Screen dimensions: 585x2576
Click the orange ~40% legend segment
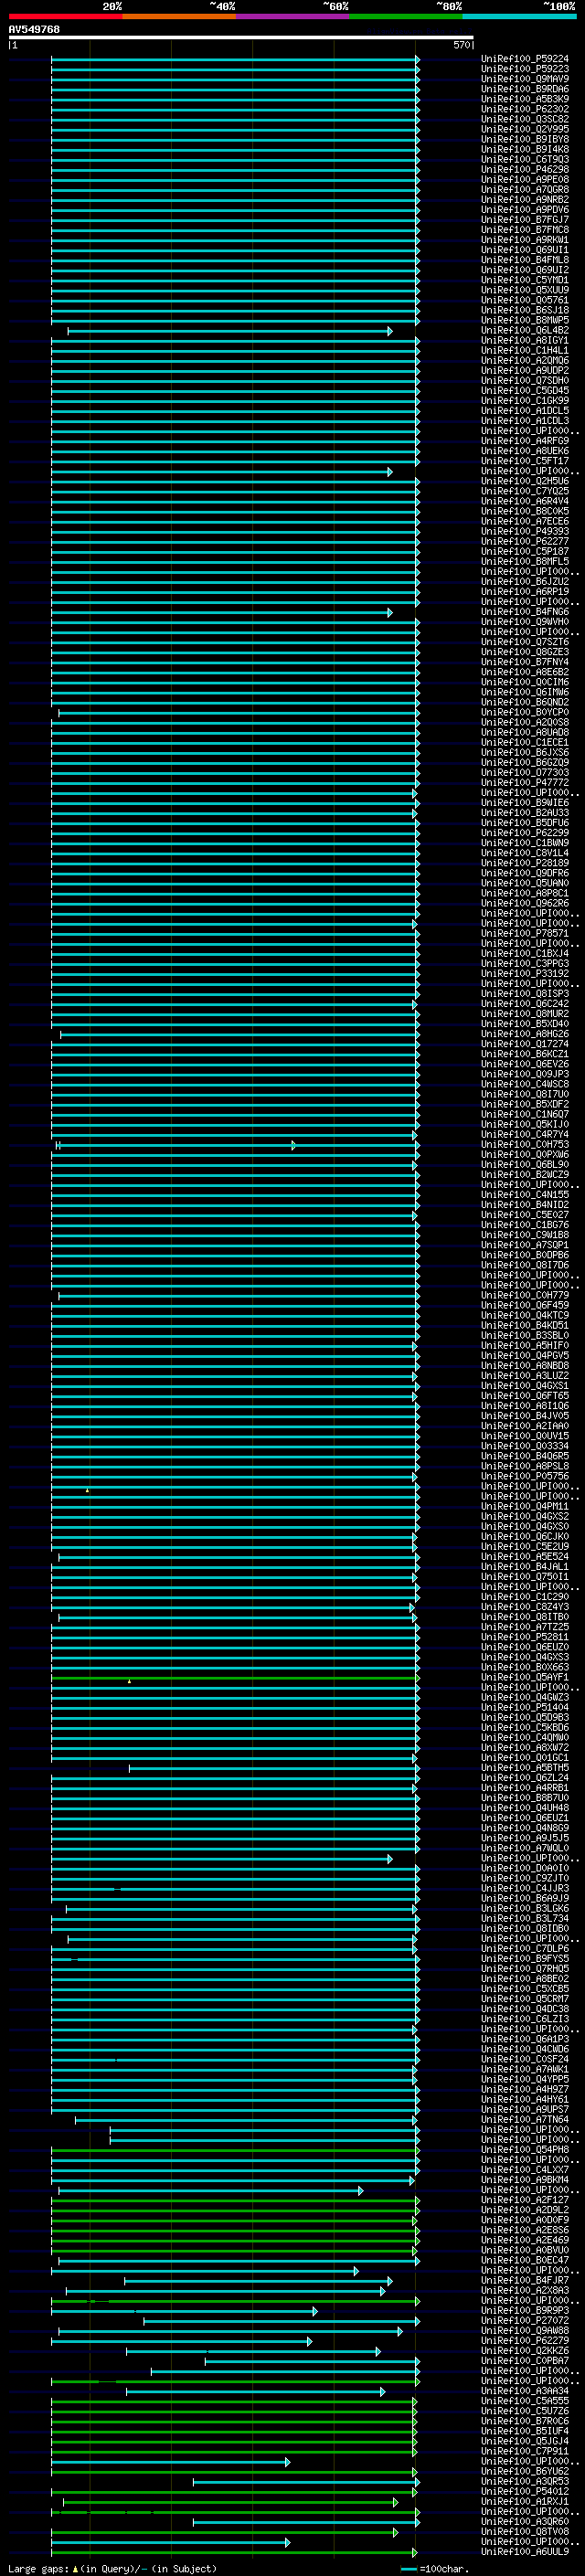179,16
